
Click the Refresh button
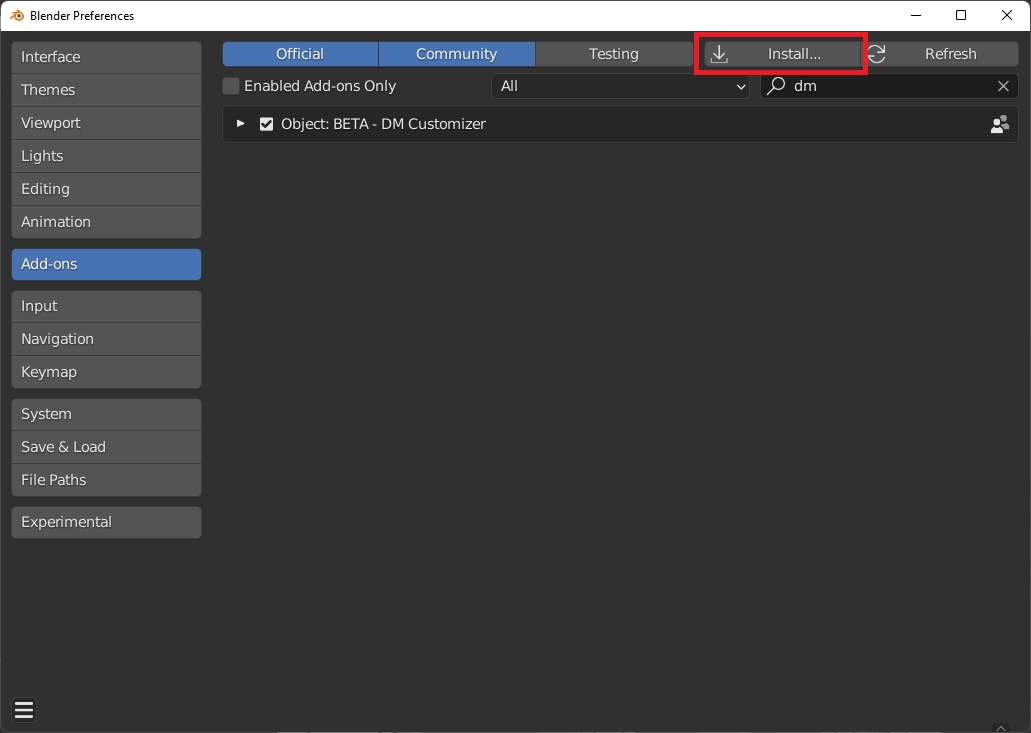coord(940,54)
